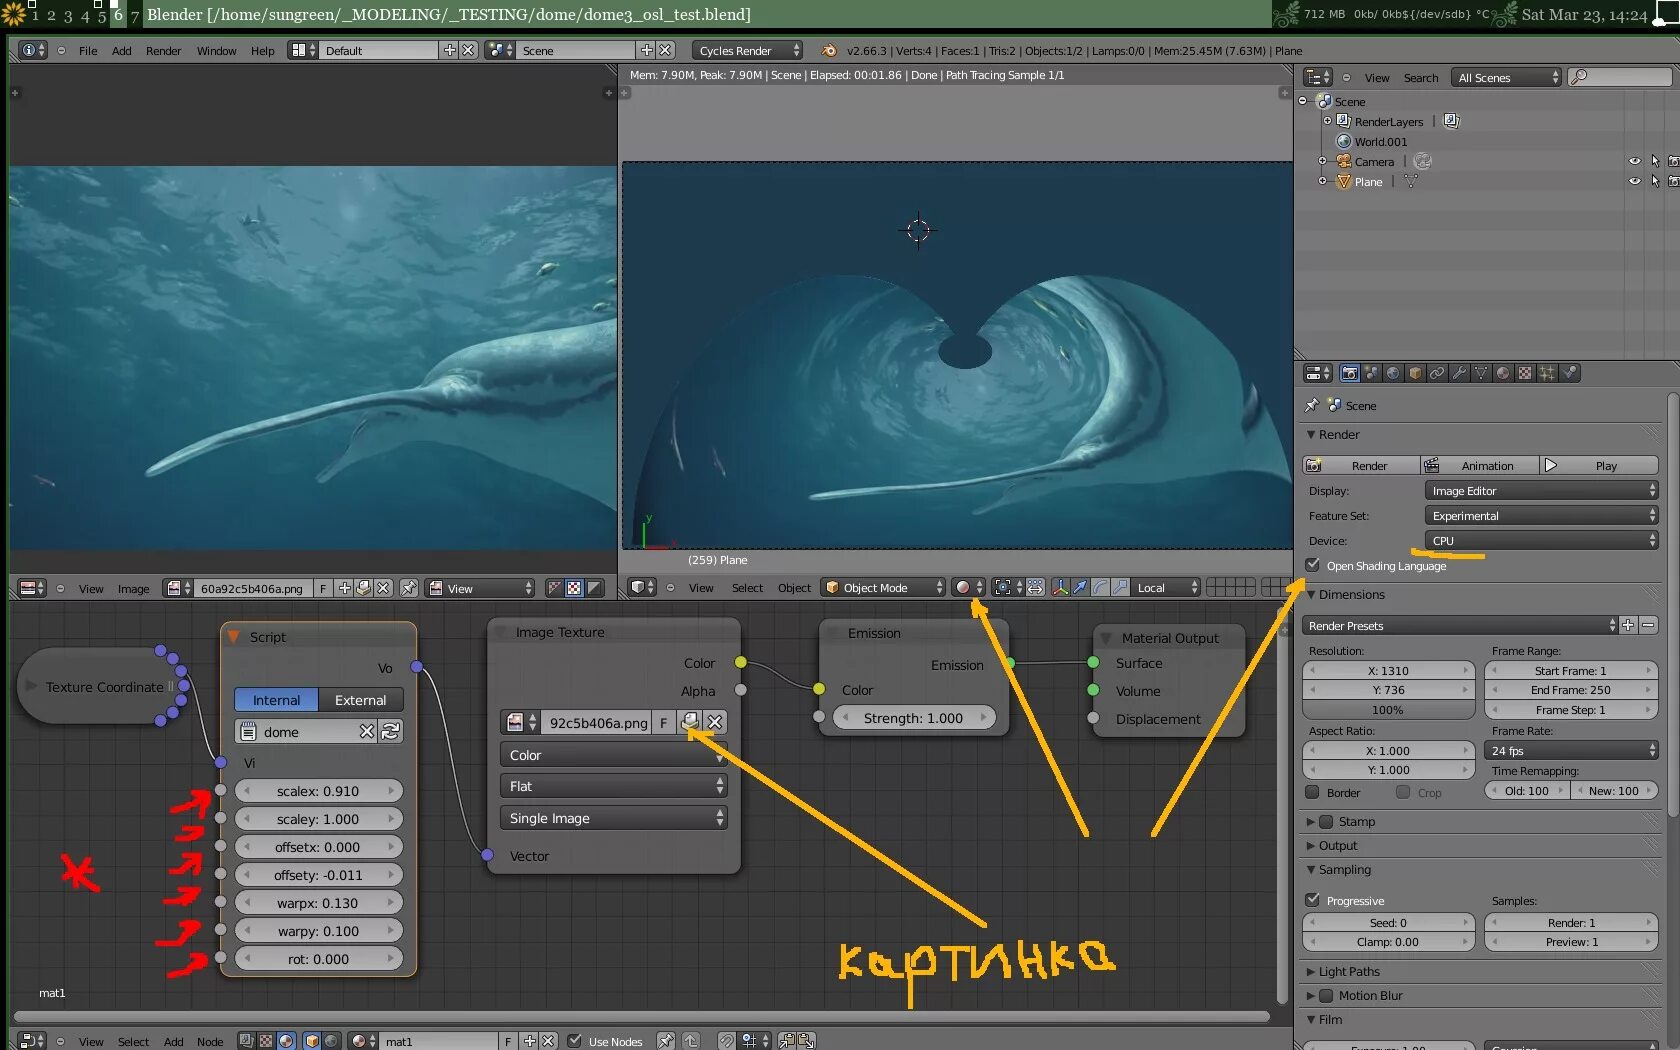Toggle the Progressive sampling checkbox
This screenshot has width=1680, height=1050.
[x=1313, y=900]
